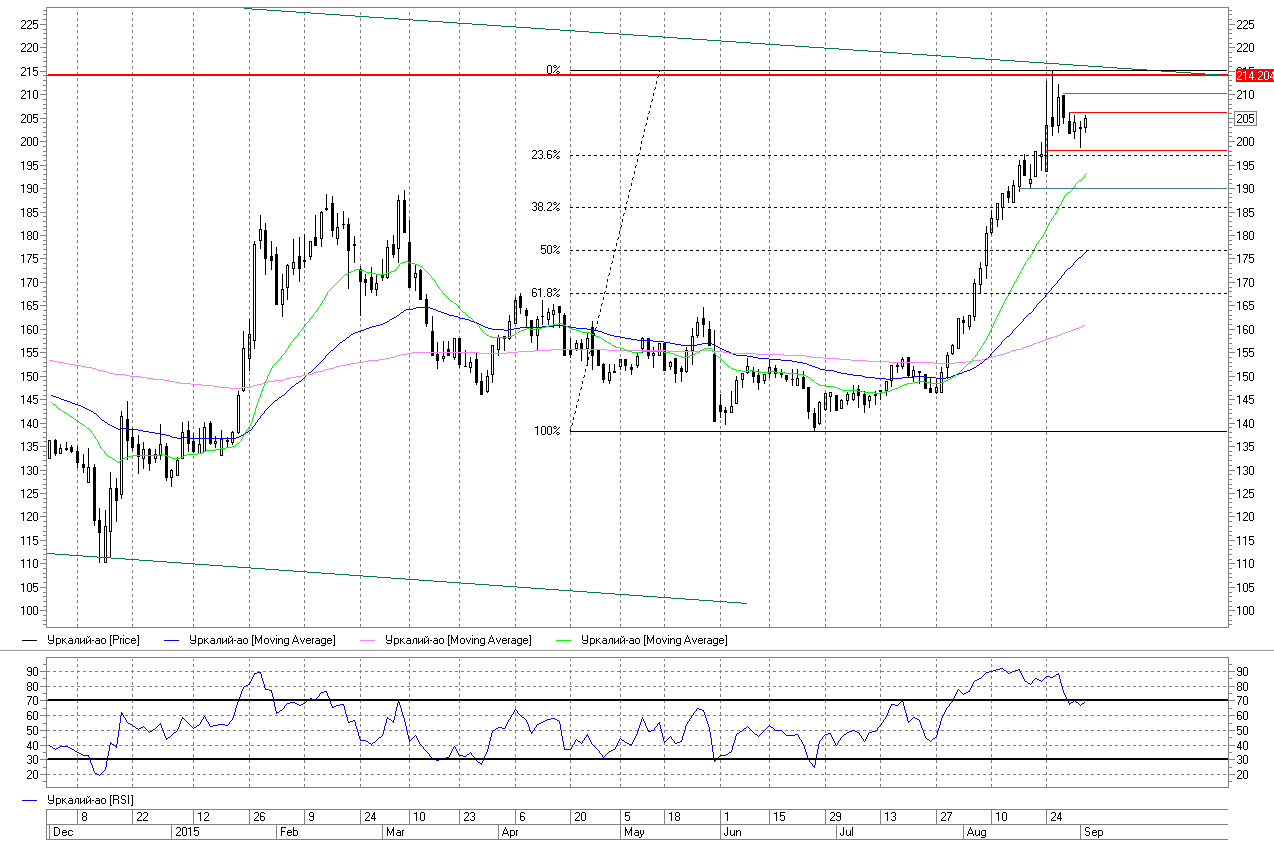Select the Dec month label on timeline
Screen dimensions: 1274x841
(63, 831)
